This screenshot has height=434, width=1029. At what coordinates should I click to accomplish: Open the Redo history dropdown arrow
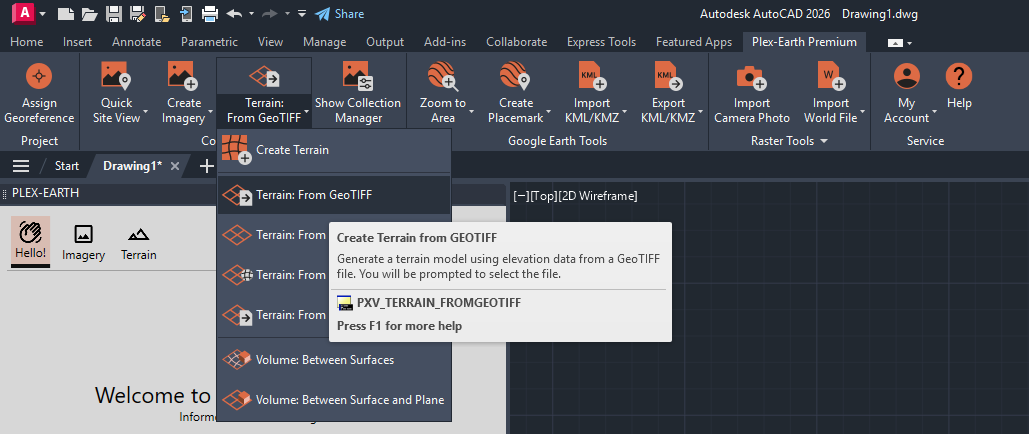click(287, 13)
